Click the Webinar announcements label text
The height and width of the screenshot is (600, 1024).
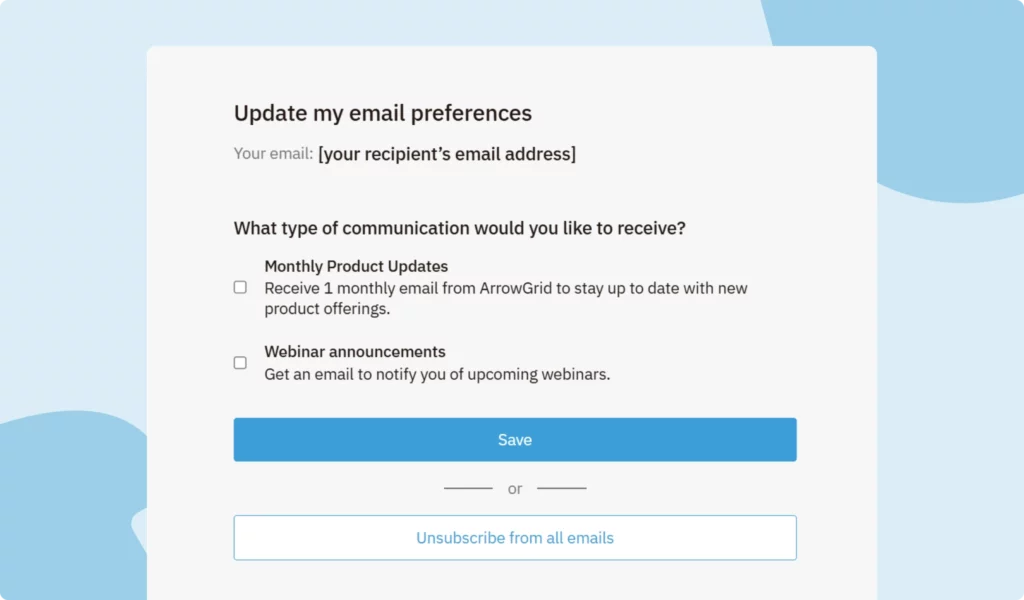coord(355,352)
